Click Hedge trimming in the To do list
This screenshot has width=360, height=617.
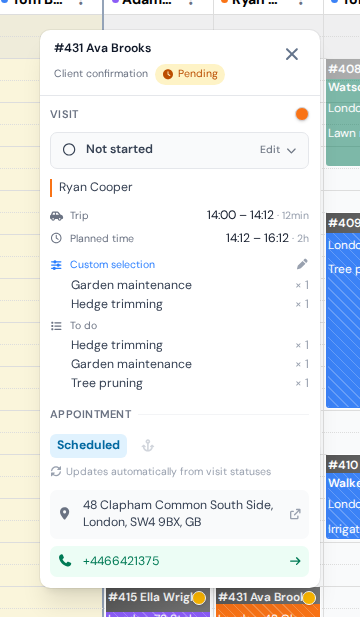coord(116,345)
